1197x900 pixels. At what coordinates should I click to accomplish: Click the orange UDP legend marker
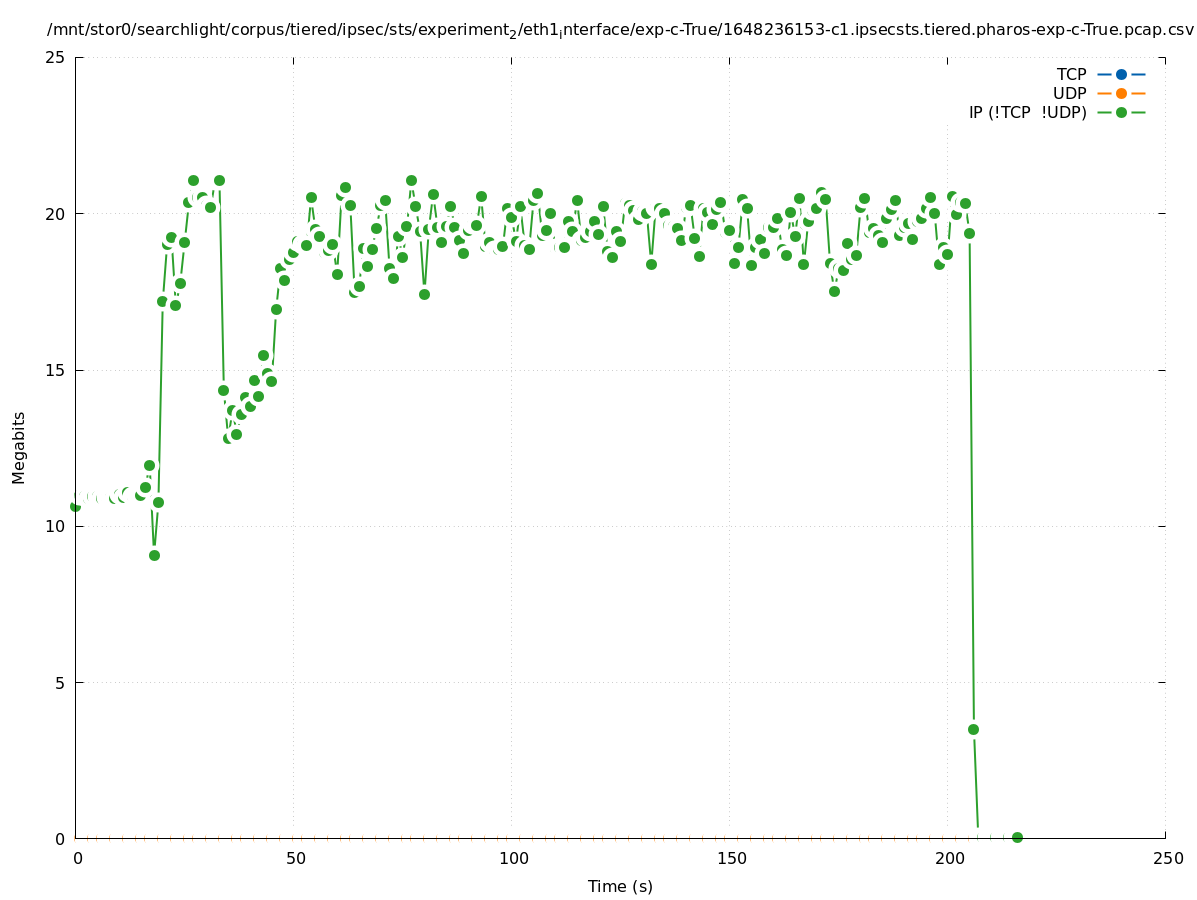pyautogui.click(x=1121, y=93)
